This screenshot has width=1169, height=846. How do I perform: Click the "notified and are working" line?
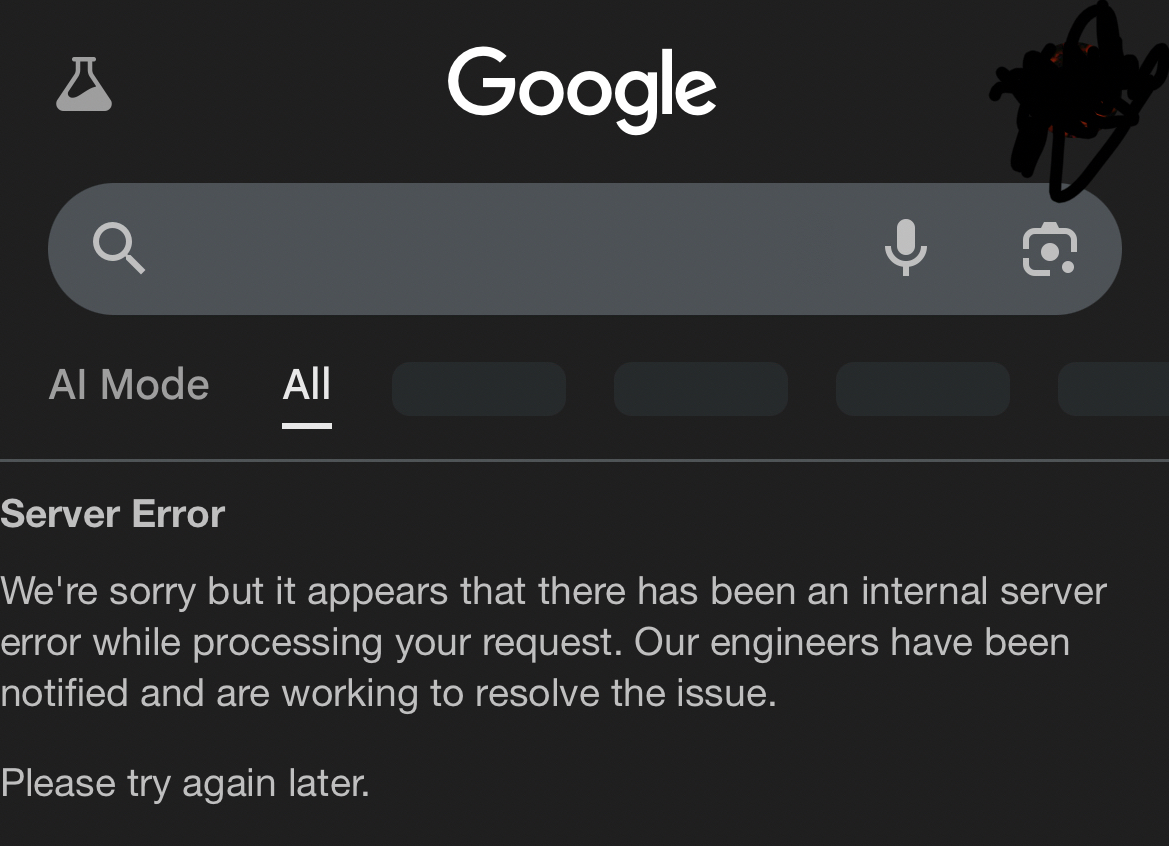point(388,692)
